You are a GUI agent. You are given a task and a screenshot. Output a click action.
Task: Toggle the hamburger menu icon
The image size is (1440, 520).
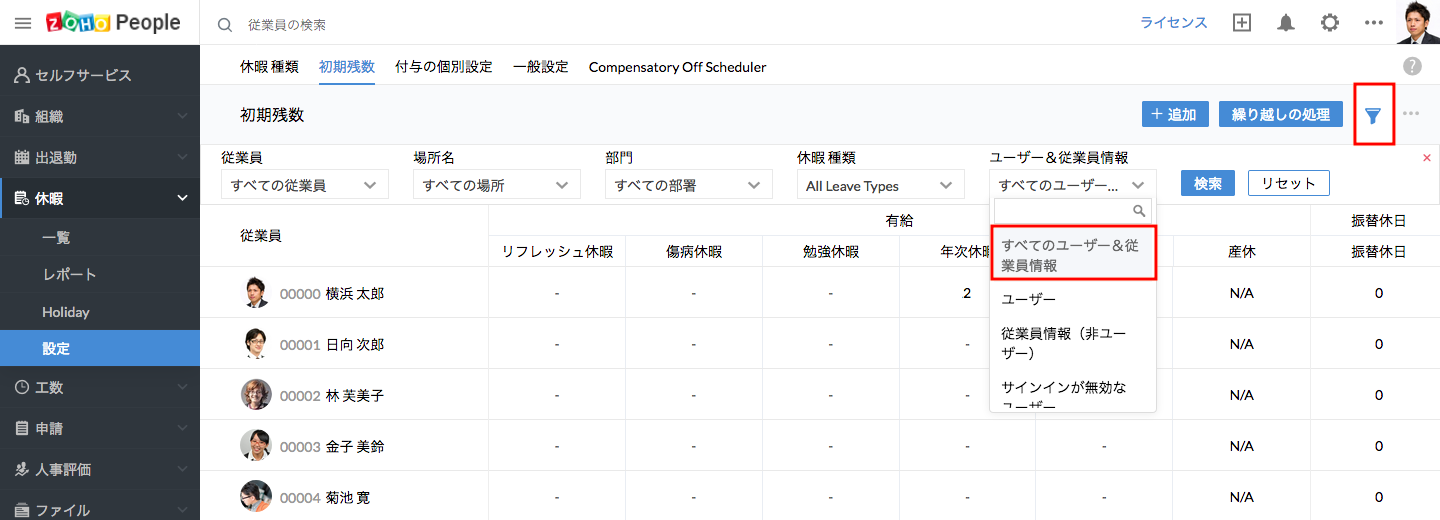23,23
